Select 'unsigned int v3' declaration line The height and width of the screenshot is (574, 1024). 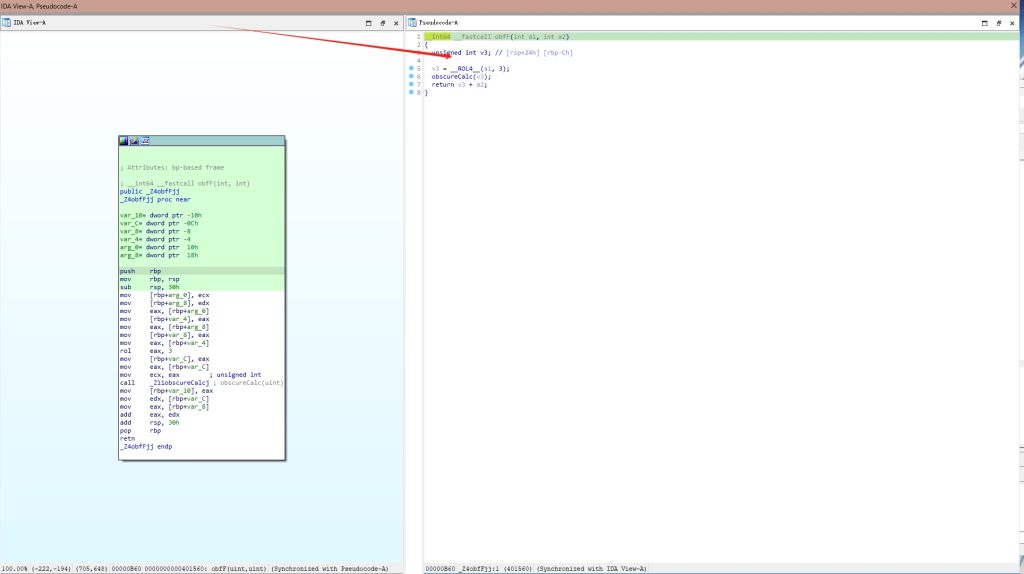460,53
